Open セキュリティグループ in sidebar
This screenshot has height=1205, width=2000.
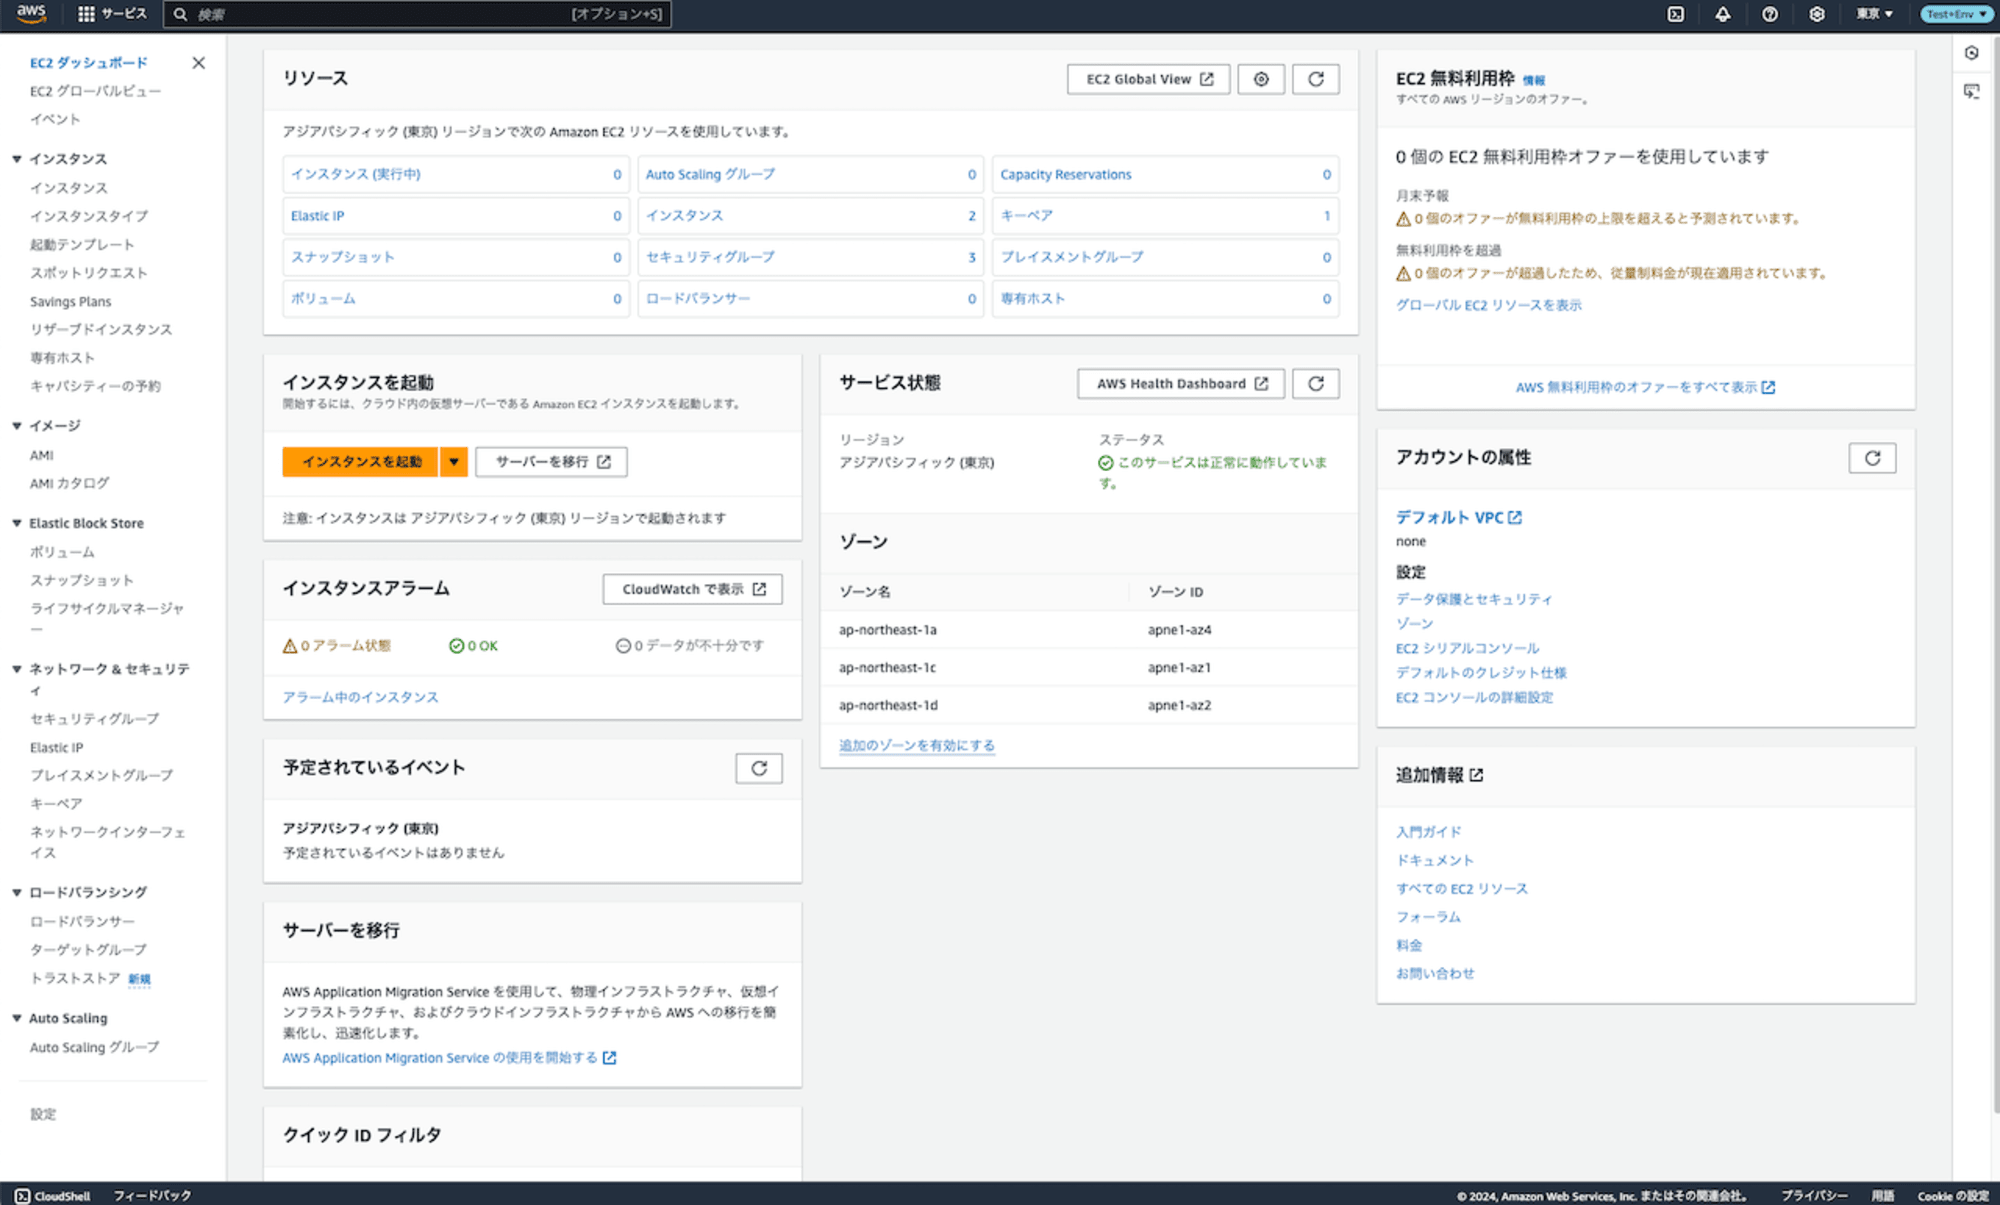(95, 719)
